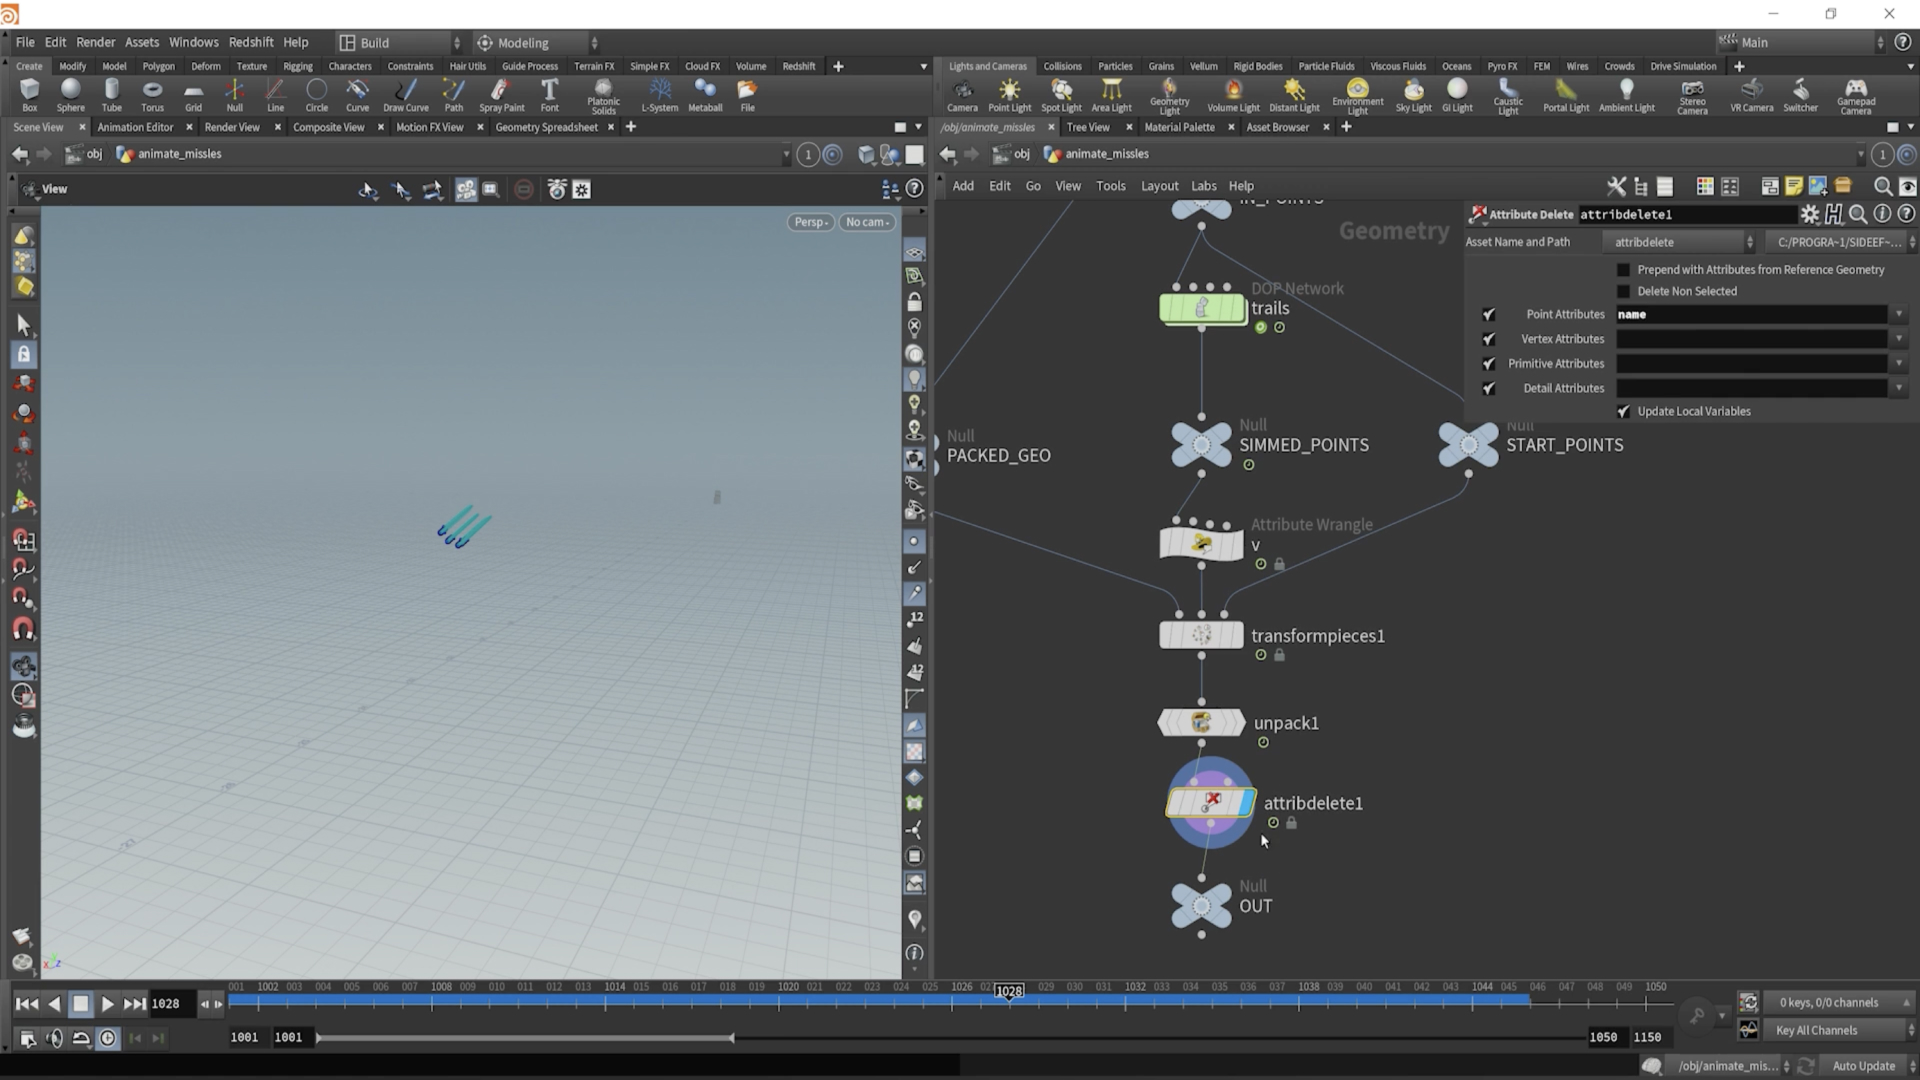
Task: Select the Grid shelf tool
Action: coord(193,95)
